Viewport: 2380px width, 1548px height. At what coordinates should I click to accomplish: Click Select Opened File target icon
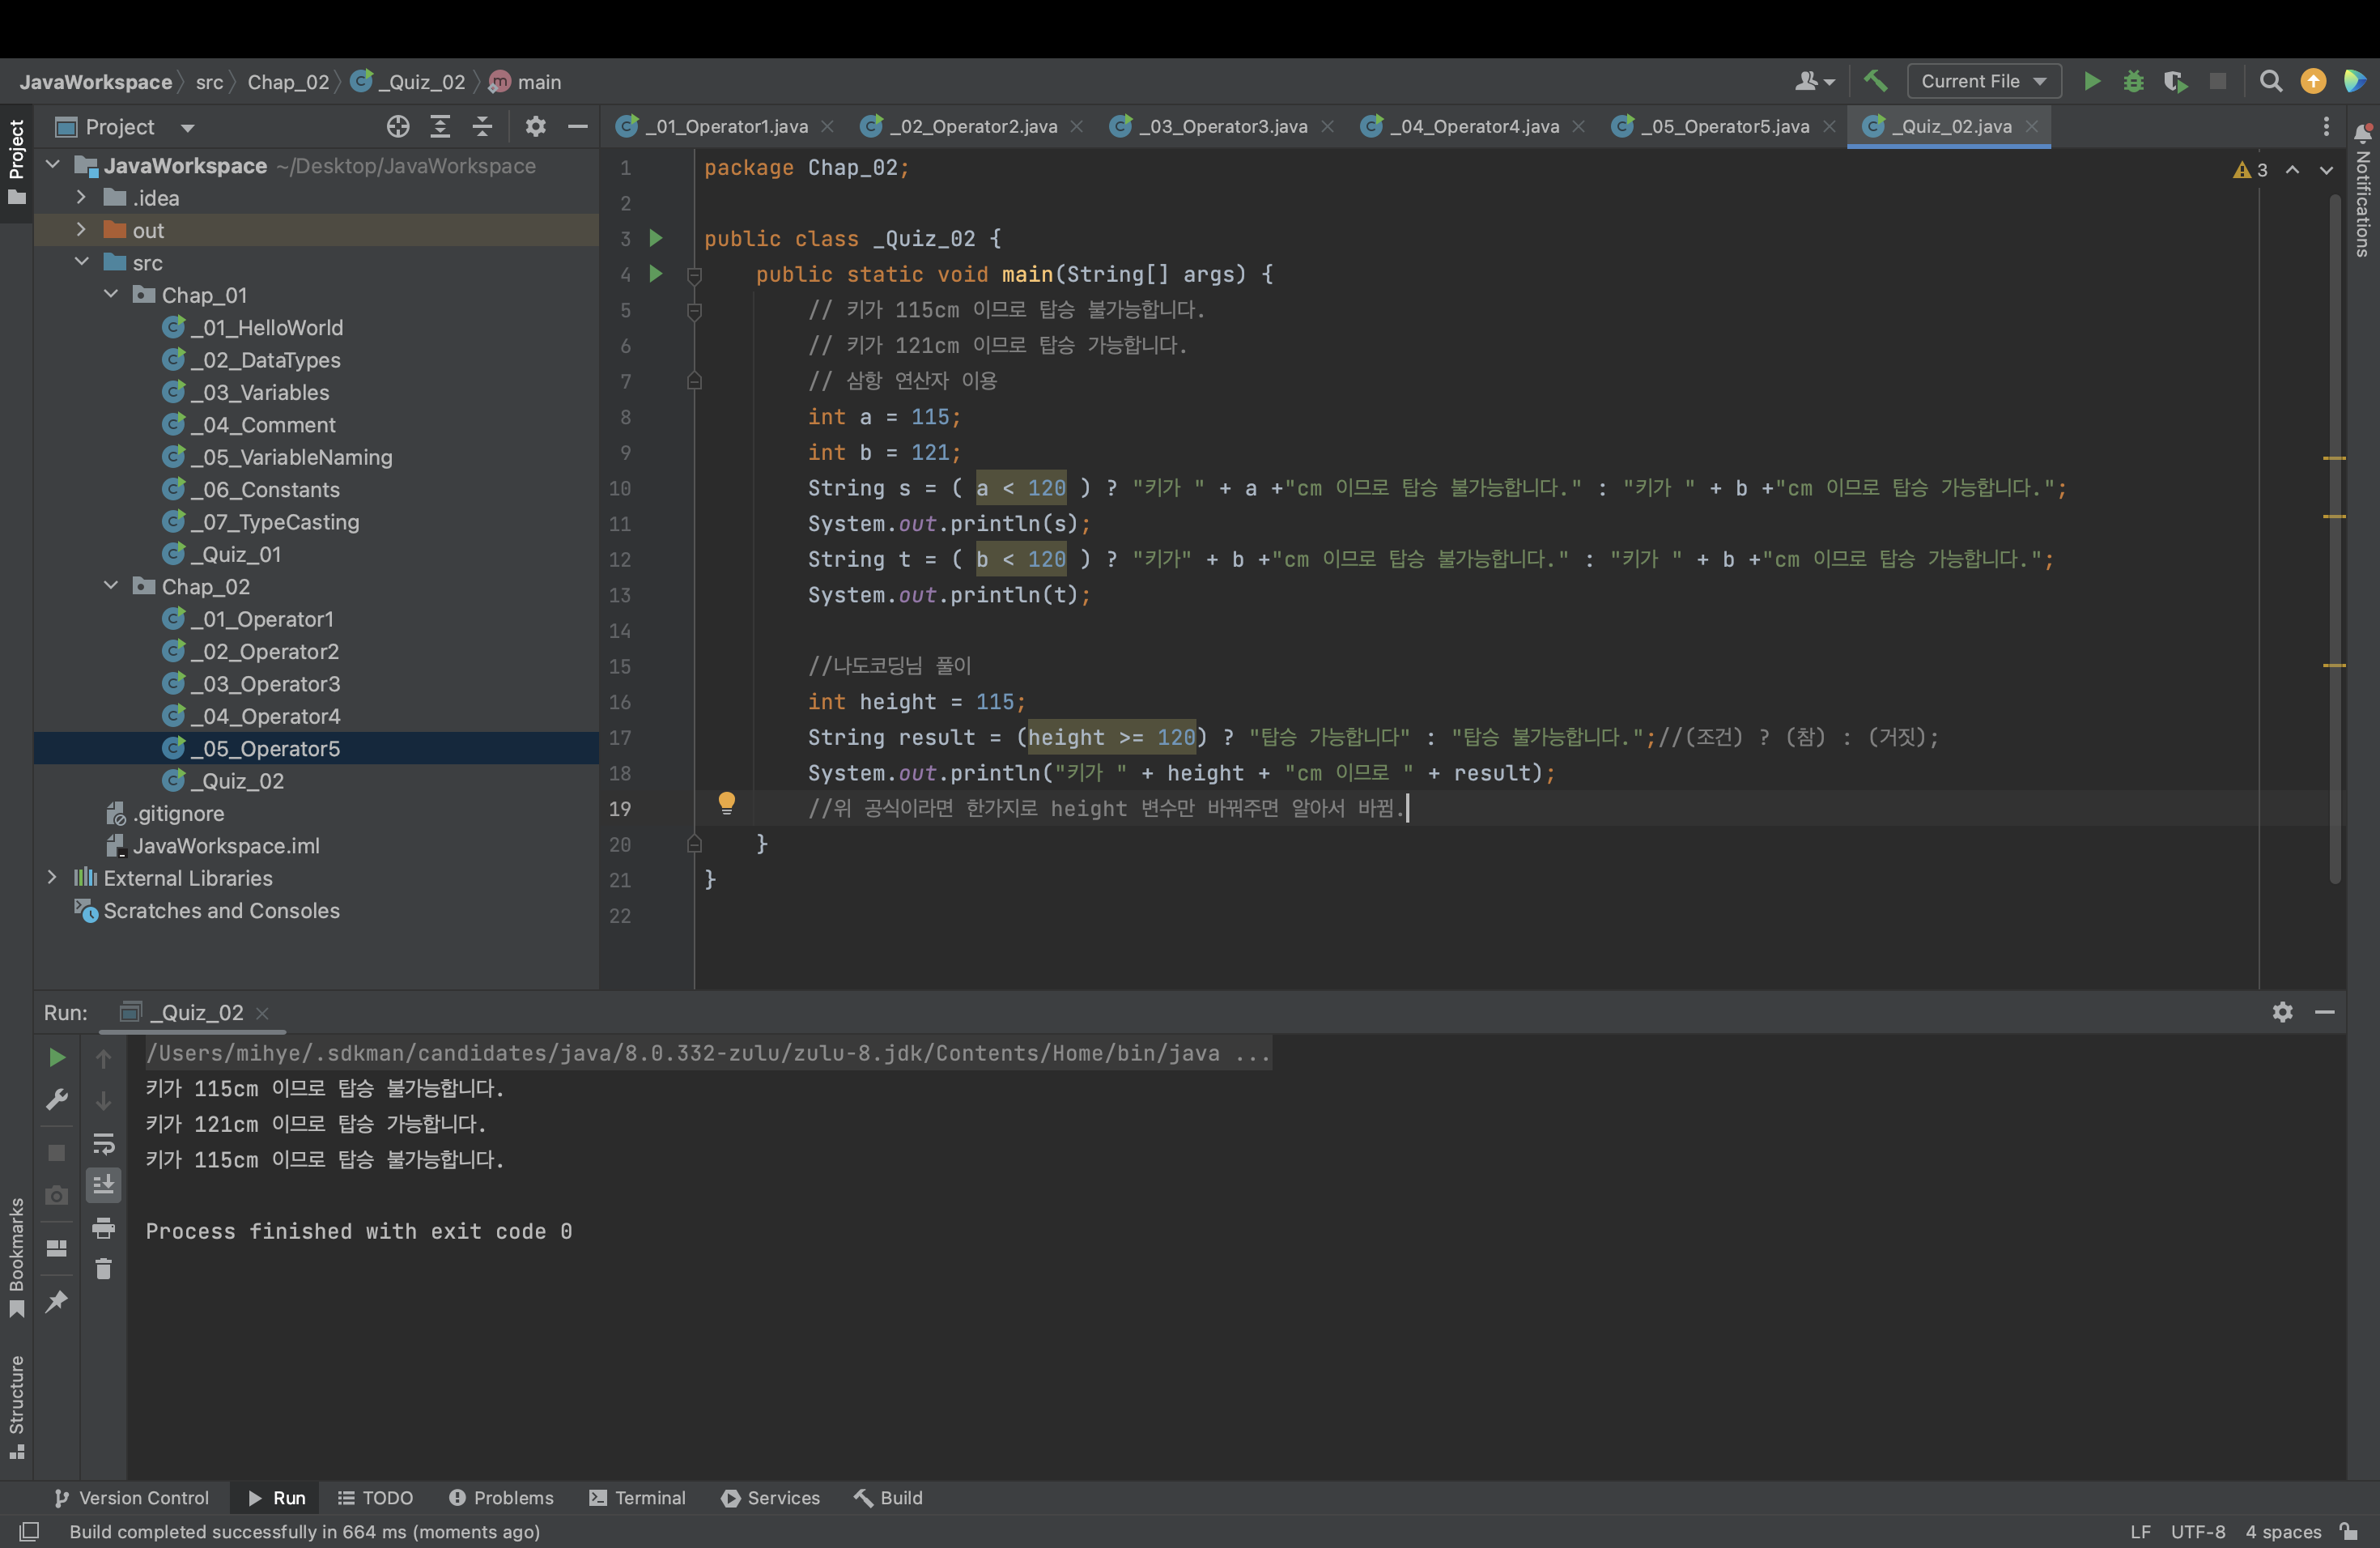click(x=398, y=127)
